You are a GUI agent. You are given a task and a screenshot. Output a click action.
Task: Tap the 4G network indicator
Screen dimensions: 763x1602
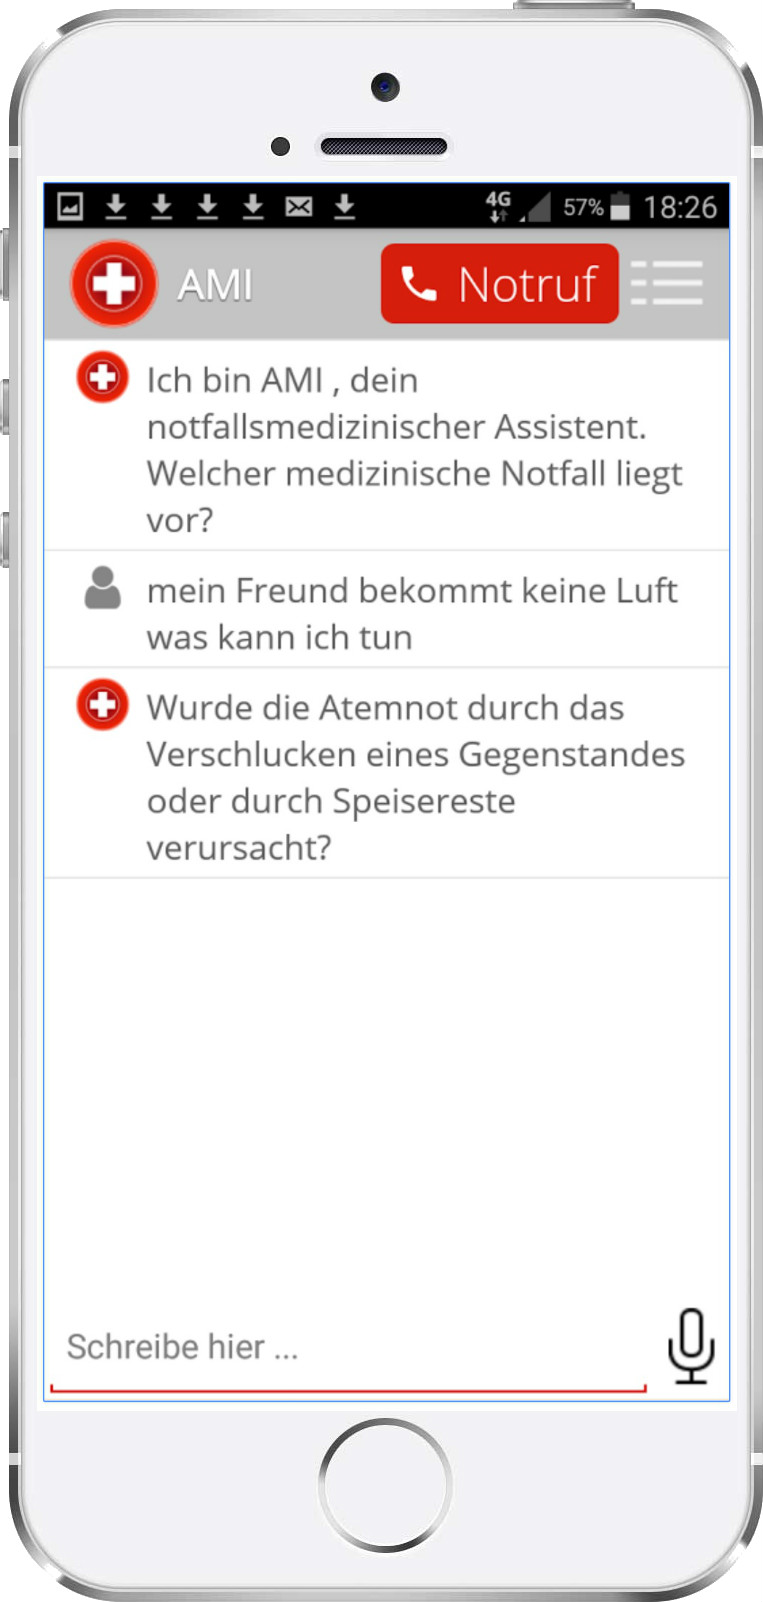pyautogui.click(x=498, y=205)
